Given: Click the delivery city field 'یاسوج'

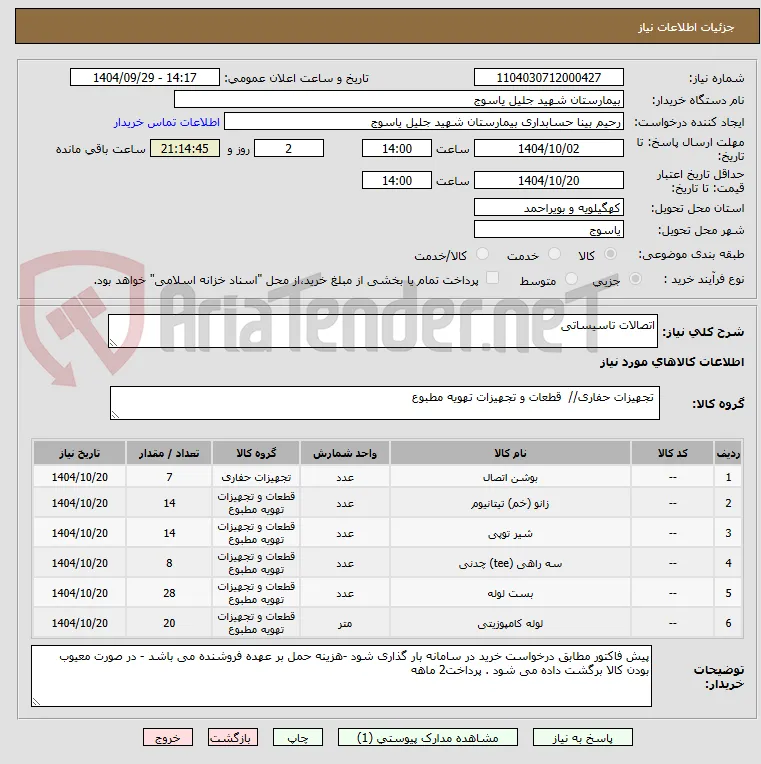Looking at the screenshot, I should click(549, 229).
